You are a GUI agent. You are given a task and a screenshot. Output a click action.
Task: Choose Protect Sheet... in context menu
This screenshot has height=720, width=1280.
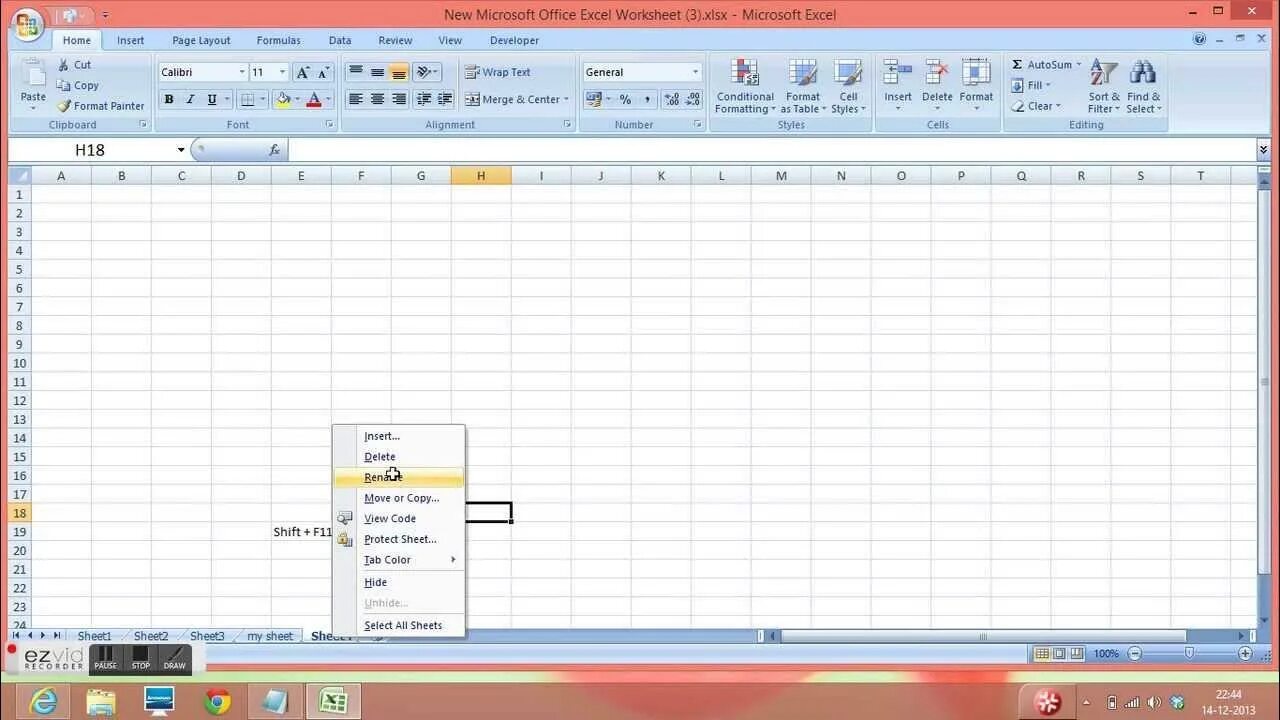pos(399,539)
